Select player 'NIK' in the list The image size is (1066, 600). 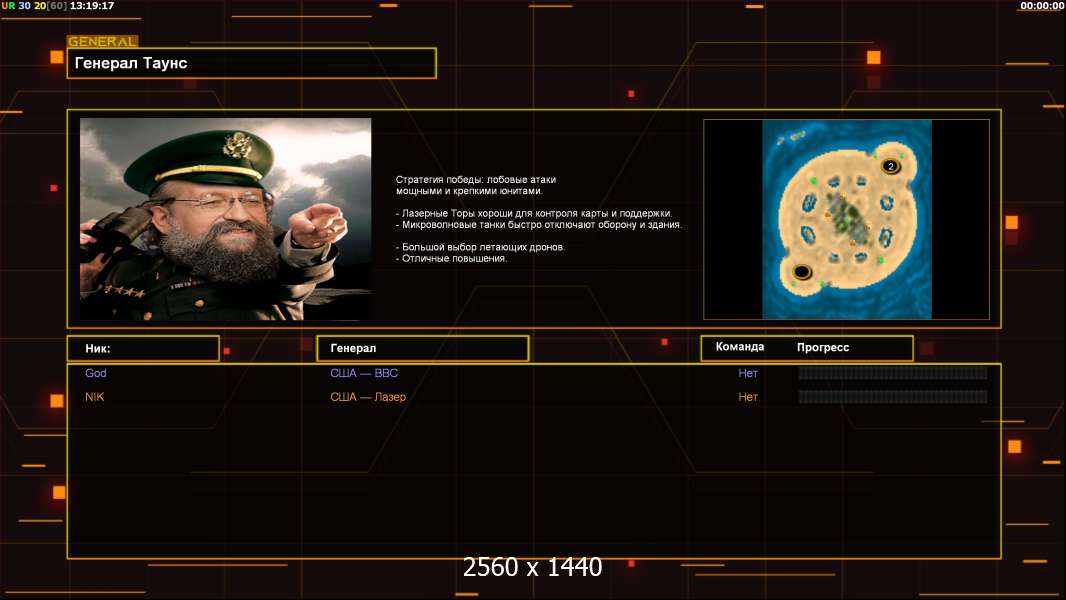pyautogui.click(x=94, y=397)
